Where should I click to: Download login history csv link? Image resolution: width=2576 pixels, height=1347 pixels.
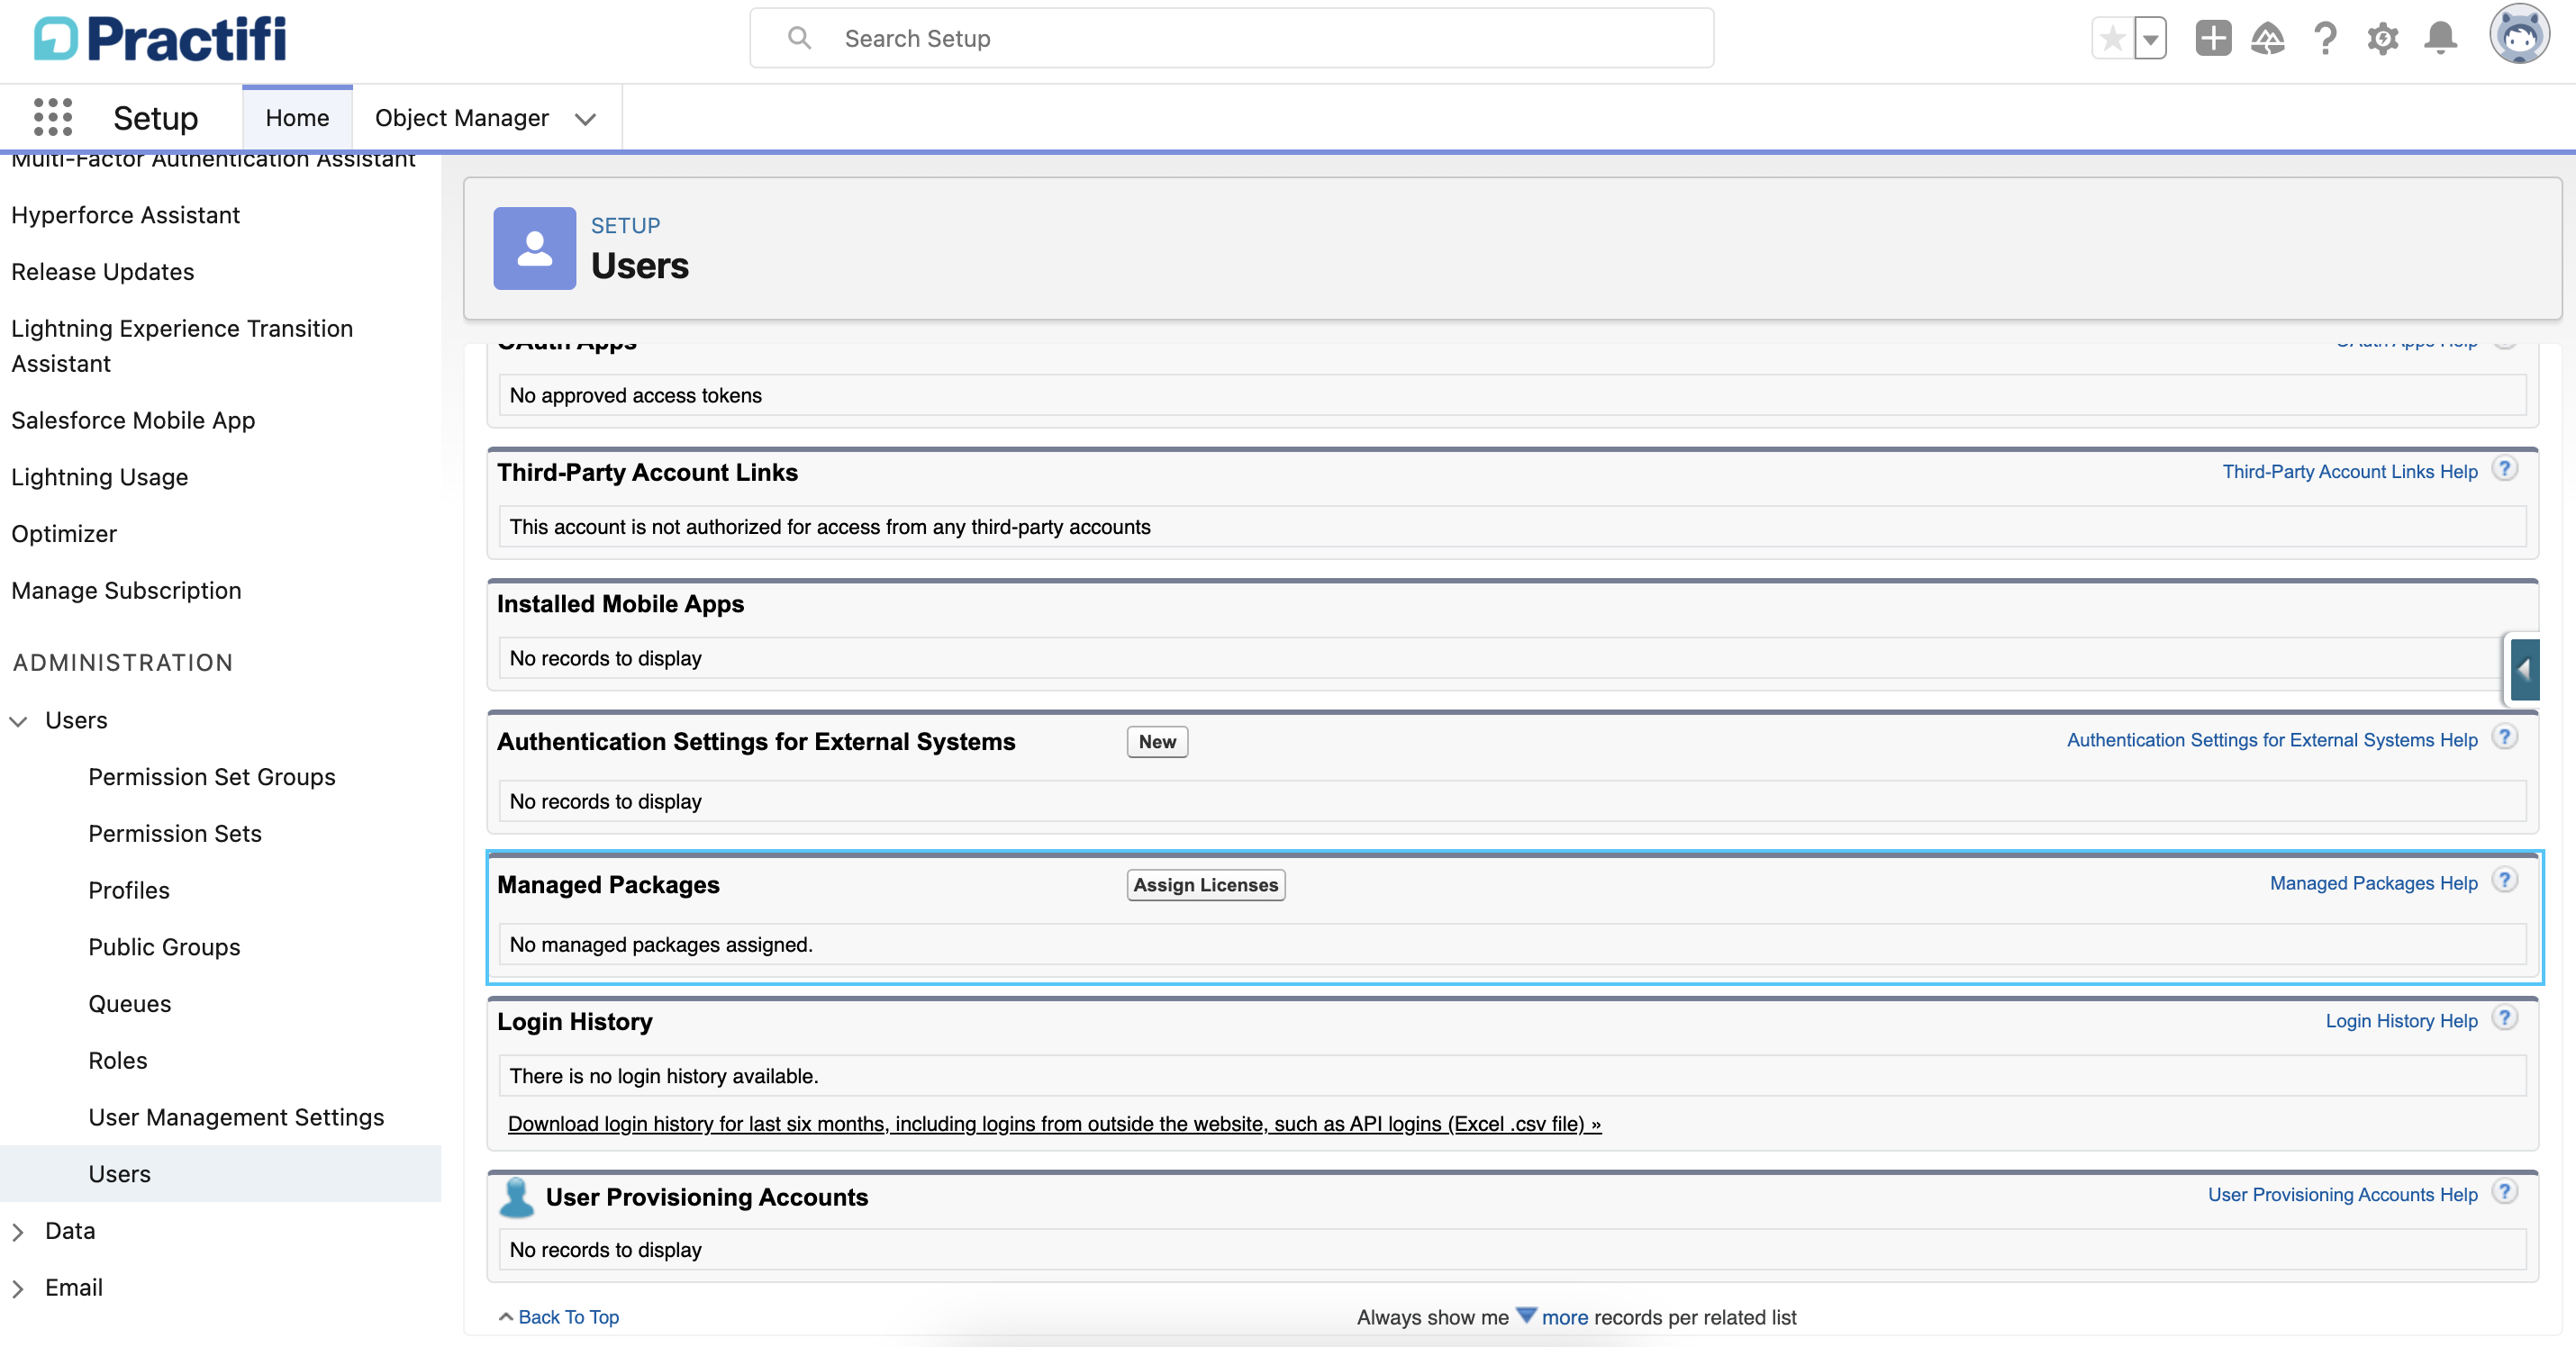tap(1054, 1124)
